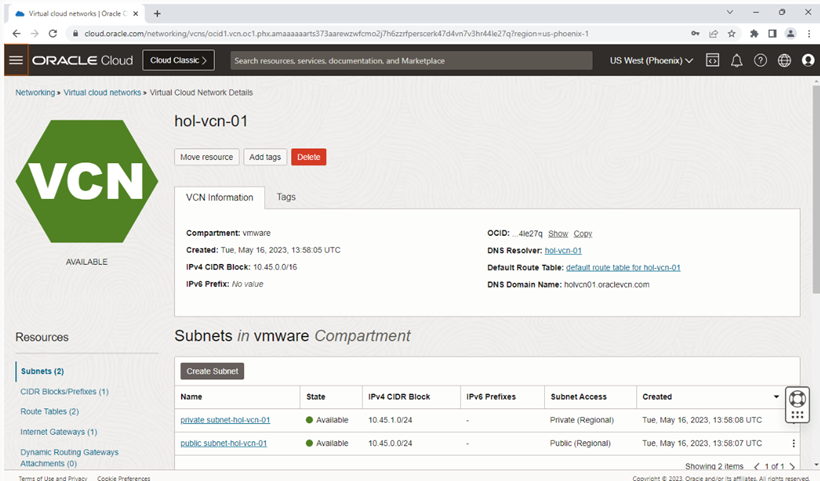This screenshot has width=820, height=481.
Task: Open Dynamic Routing Gateways Attachments (0)
Action: pyautogui.click(x=69, y=457)
